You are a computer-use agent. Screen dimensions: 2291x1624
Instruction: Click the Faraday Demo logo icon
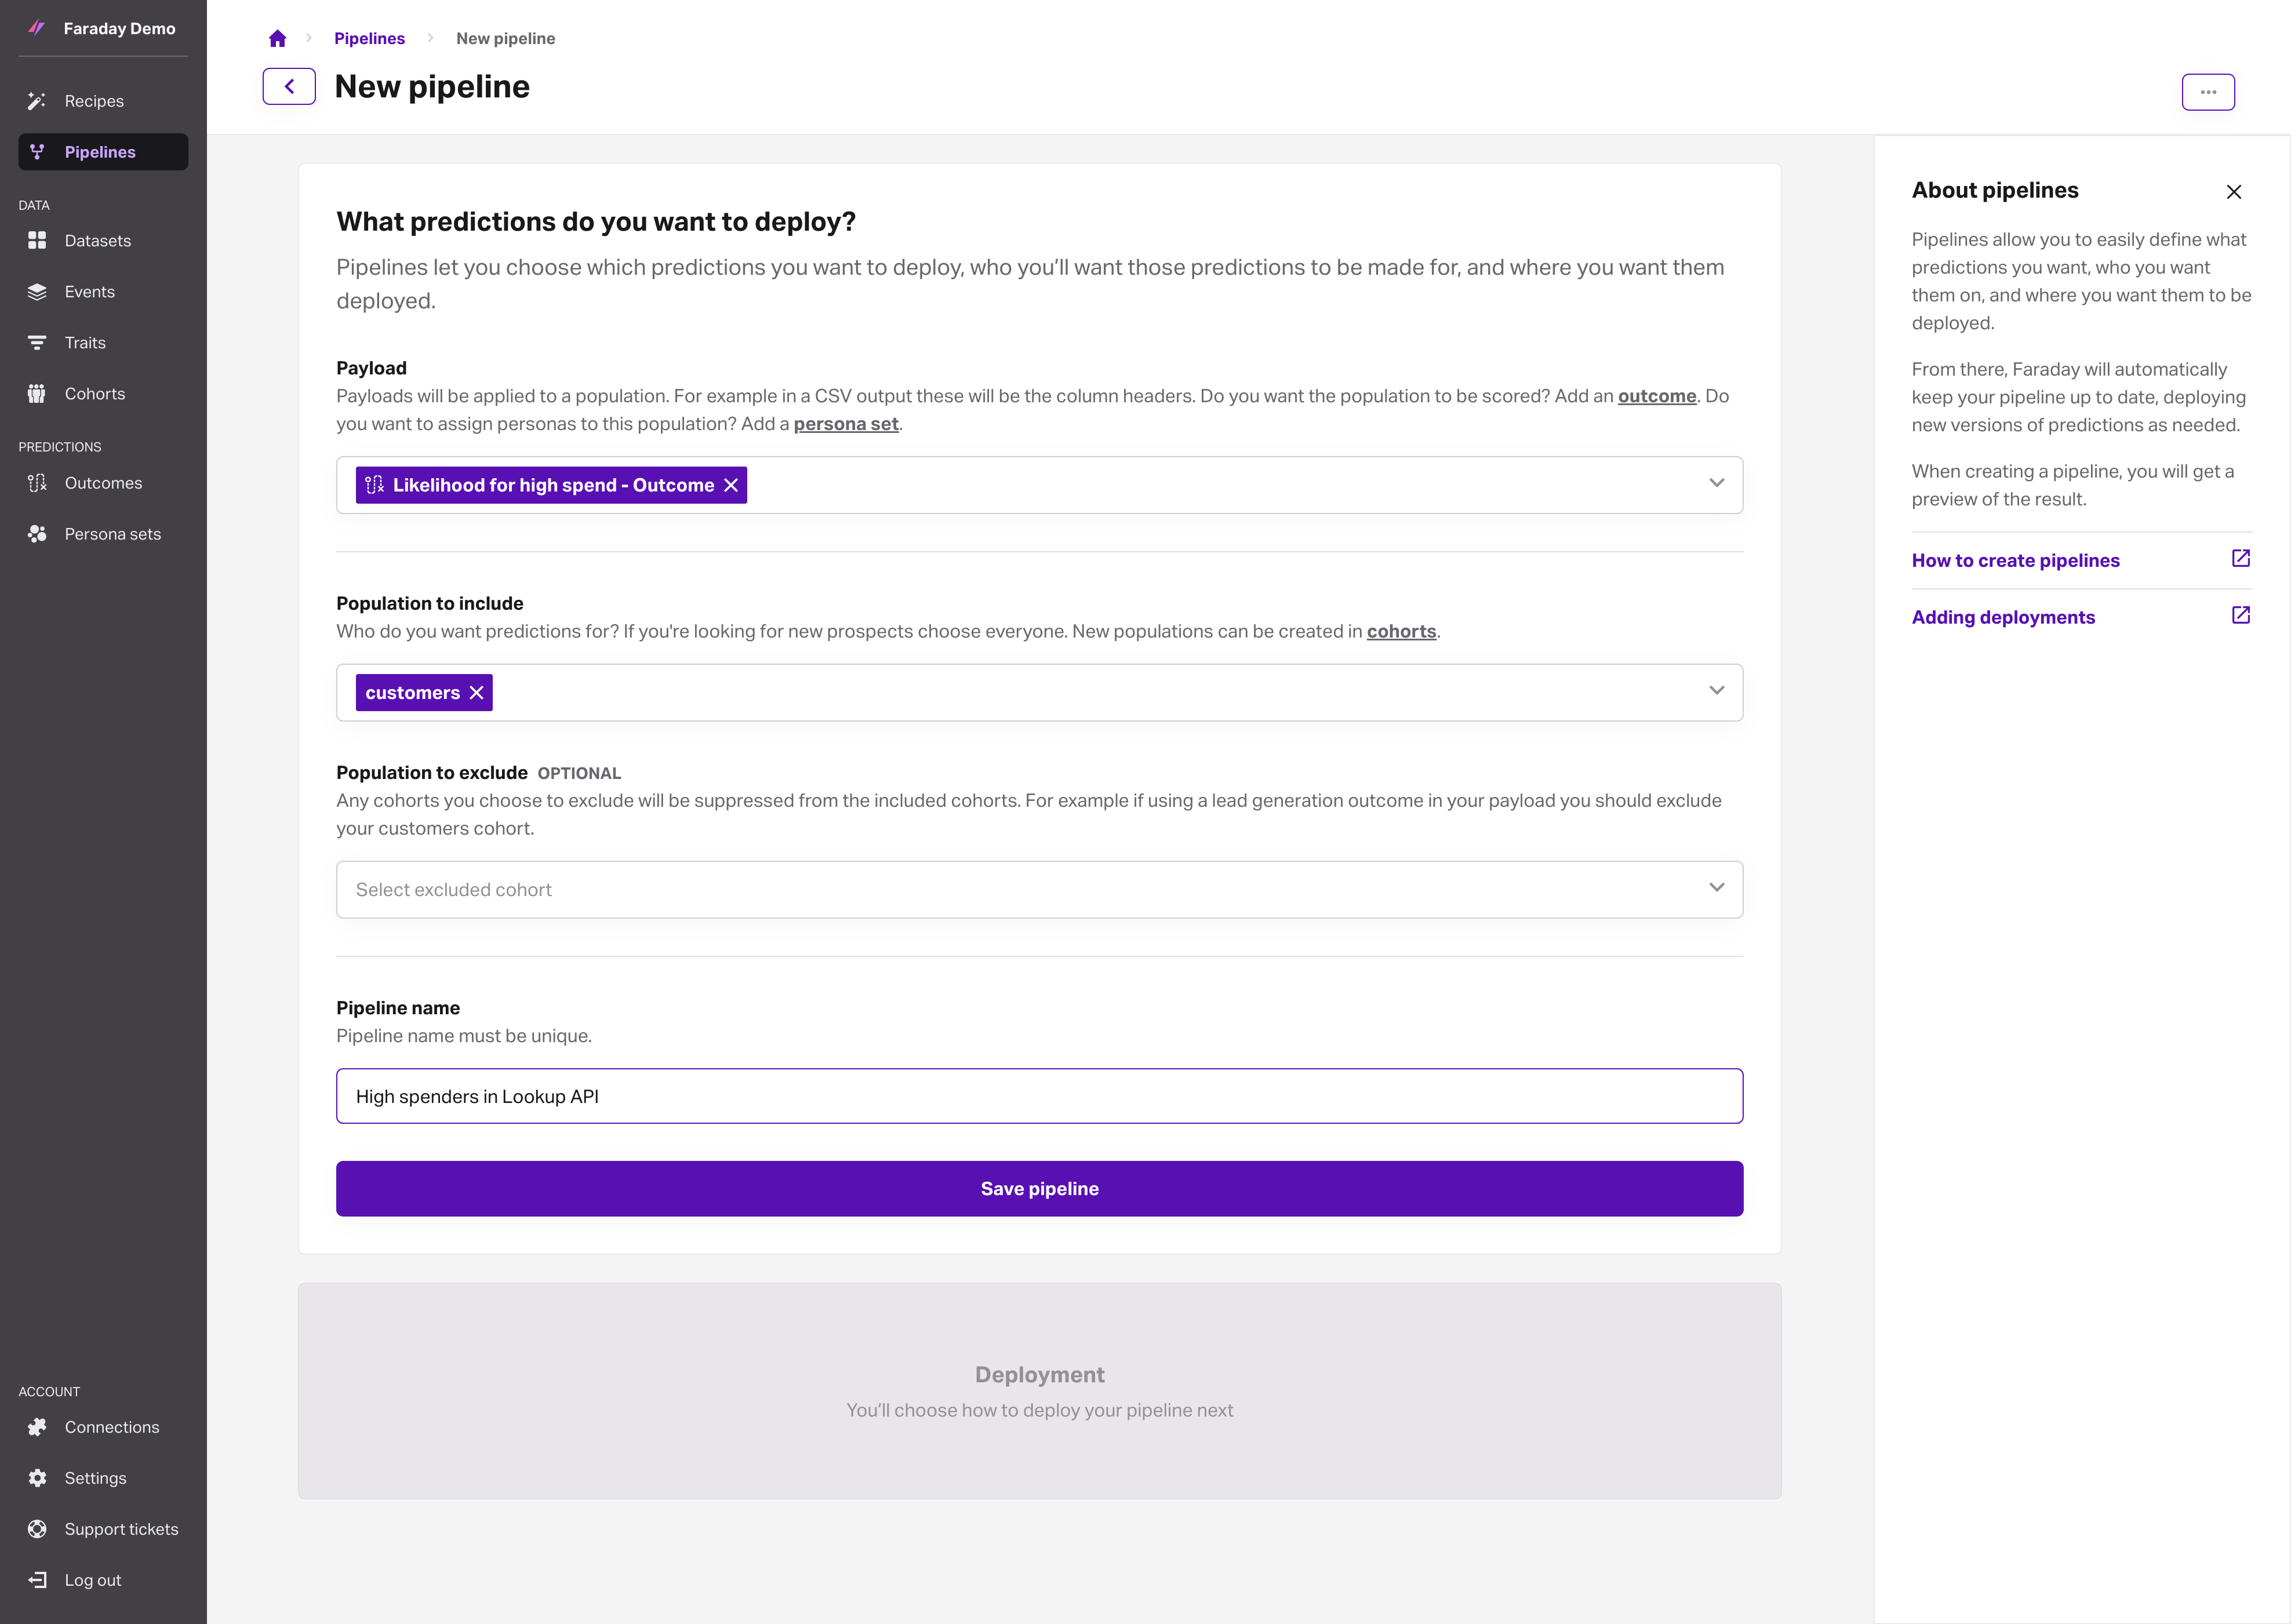pos(37,28)
